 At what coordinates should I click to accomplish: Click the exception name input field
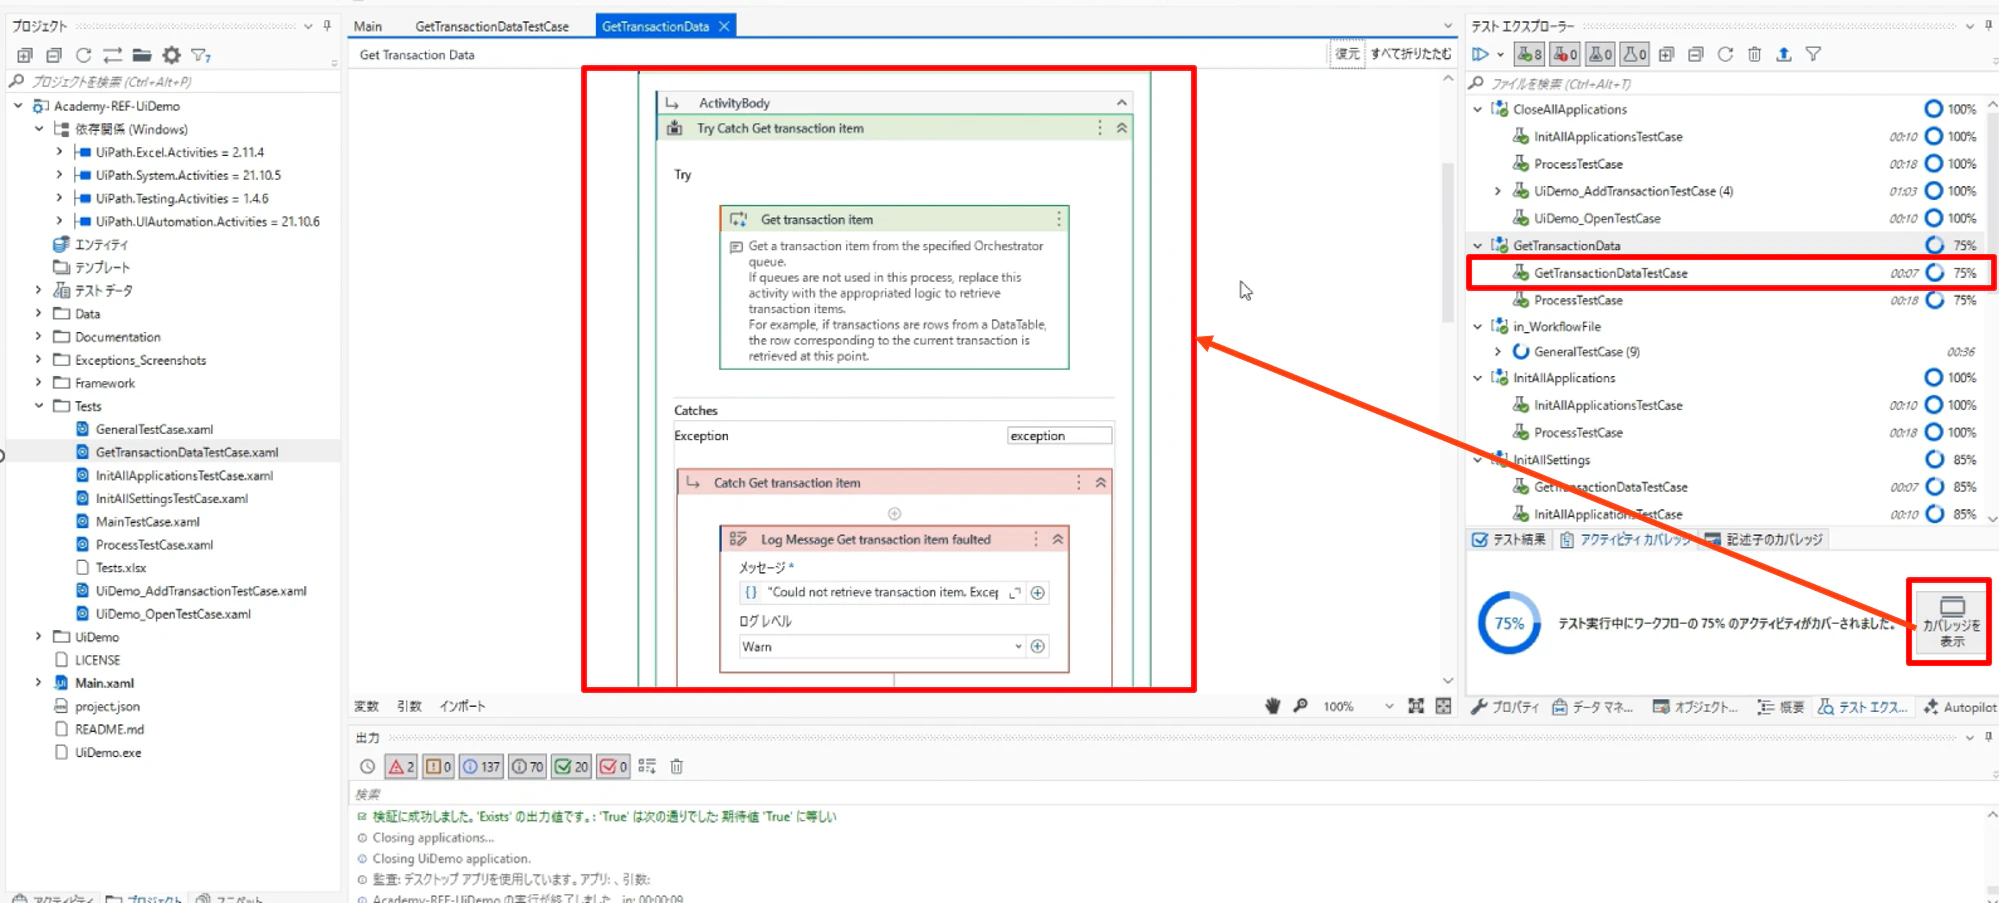(x=1059, y=436)
